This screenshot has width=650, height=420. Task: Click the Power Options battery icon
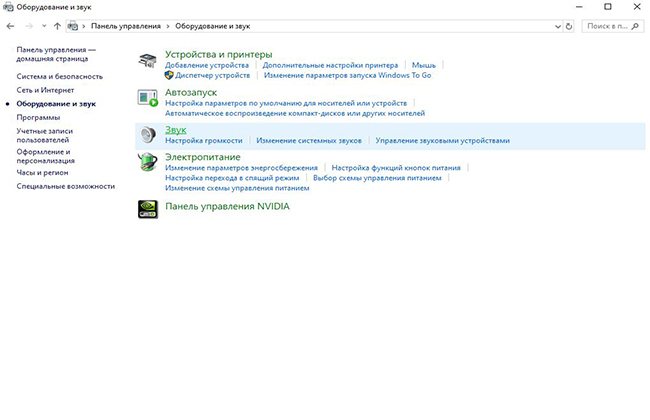pyautogui.click(x=148, y=162)
